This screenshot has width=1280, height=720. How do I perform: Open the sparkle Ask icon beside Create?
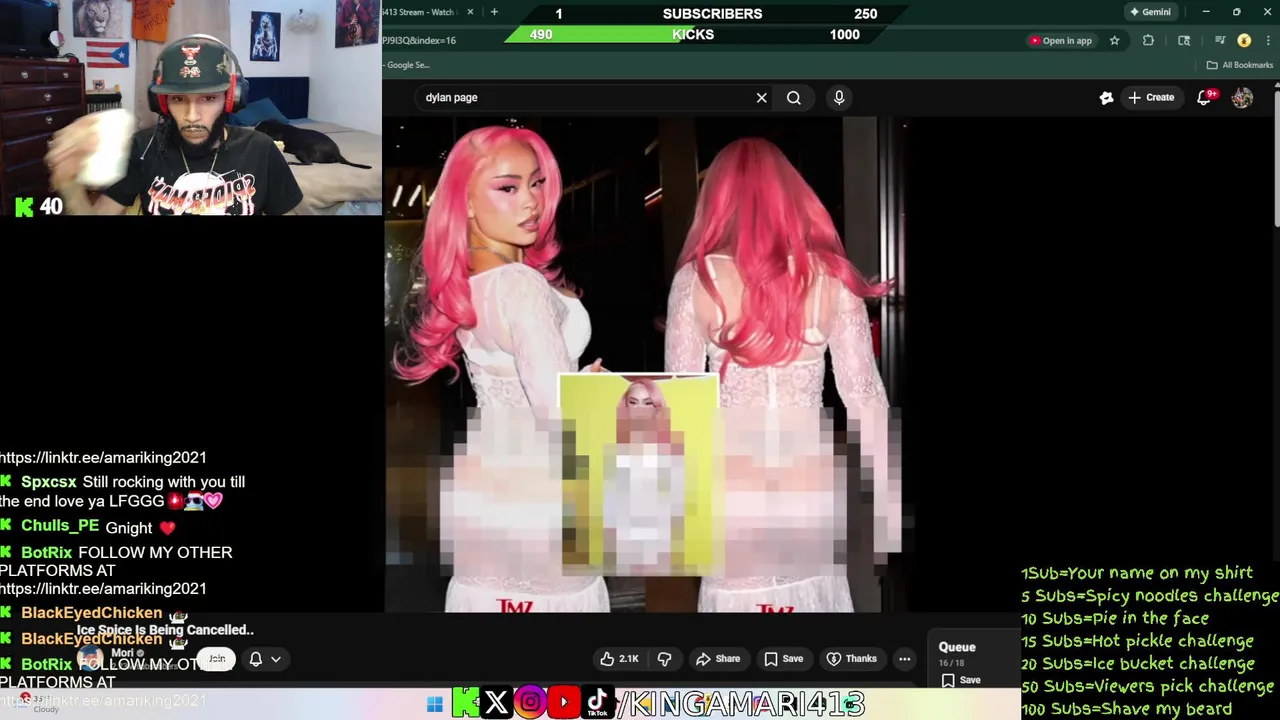point(1106,98)
